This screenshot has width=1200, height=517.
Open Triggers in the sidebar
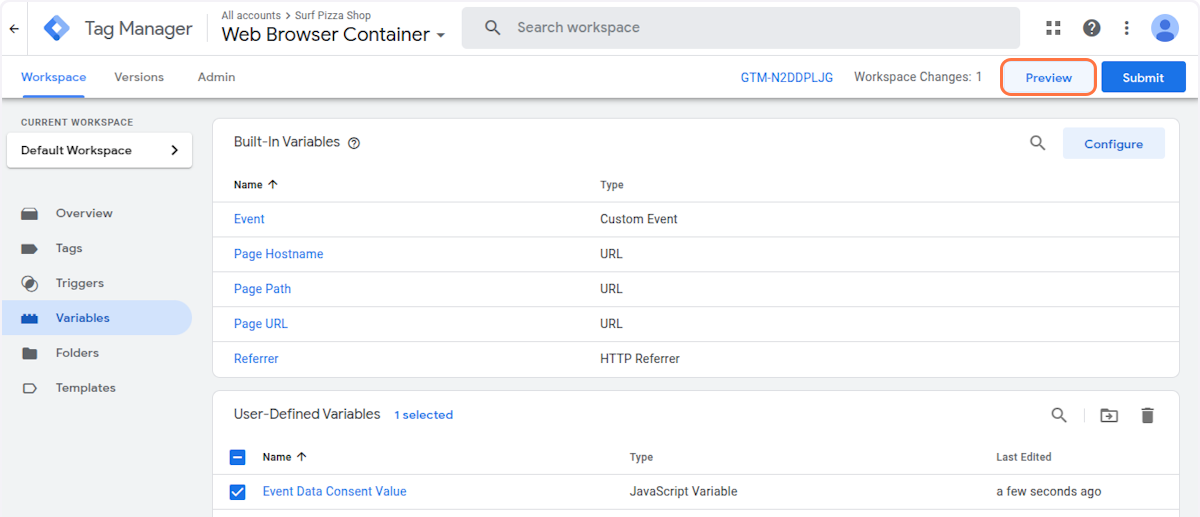pos(80,283)
